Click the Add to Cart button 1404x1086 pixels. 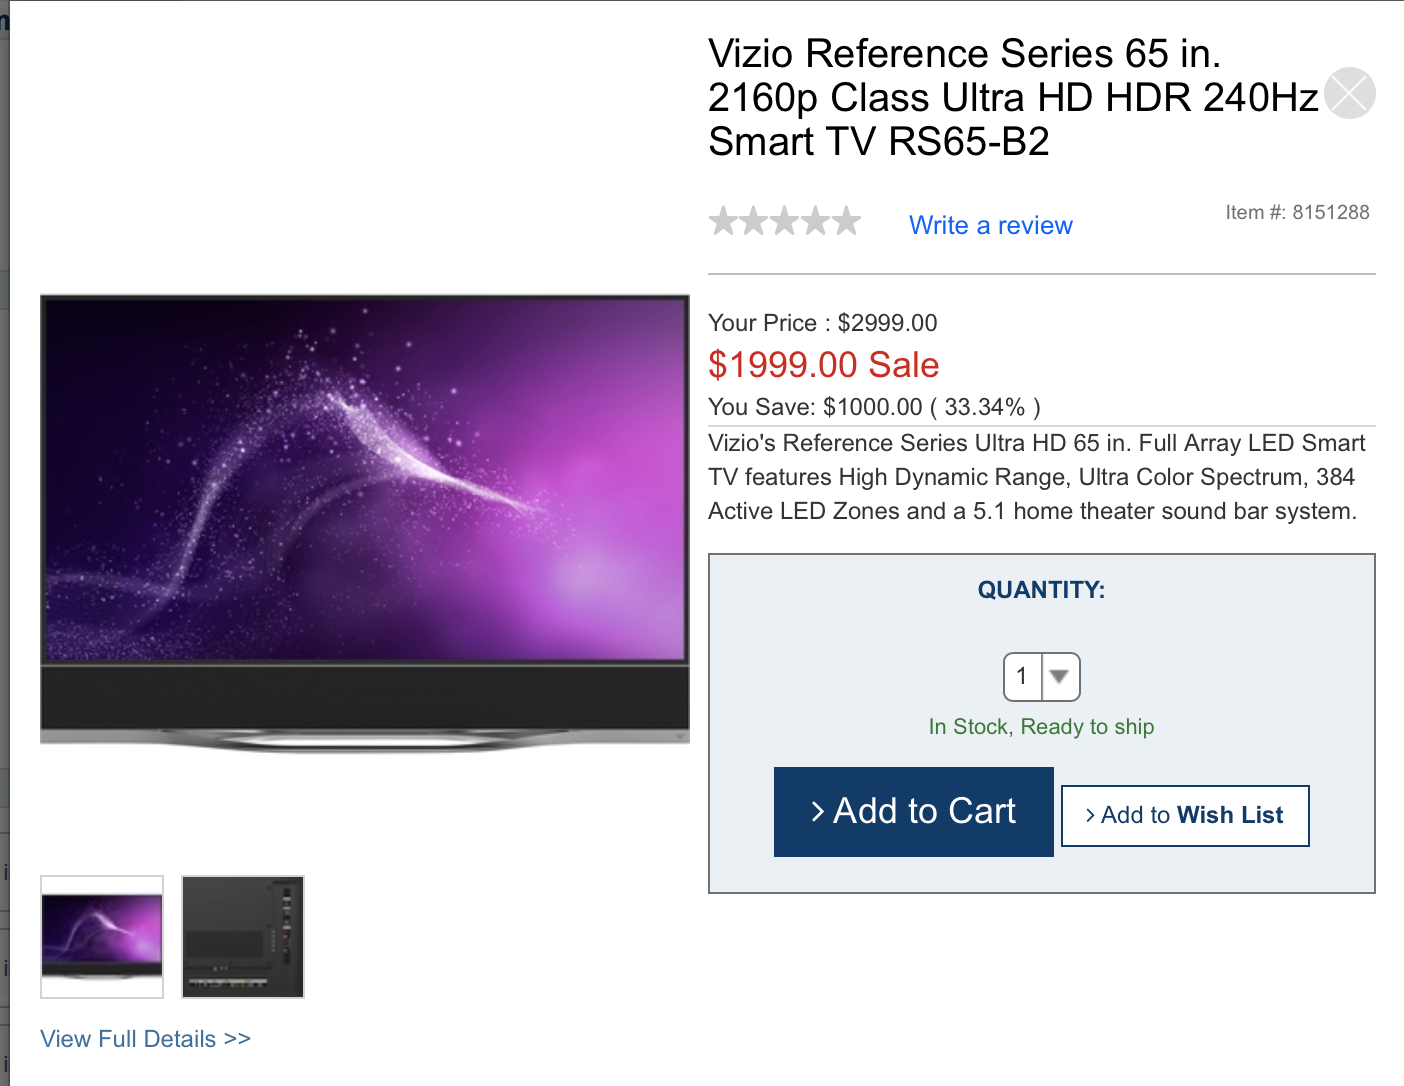(913, 811)
